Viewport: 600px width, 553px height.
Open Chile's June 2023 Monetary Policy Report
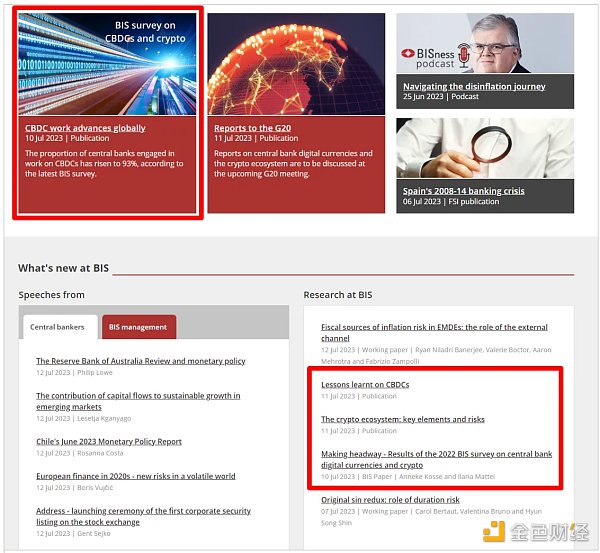coord(109,441)
